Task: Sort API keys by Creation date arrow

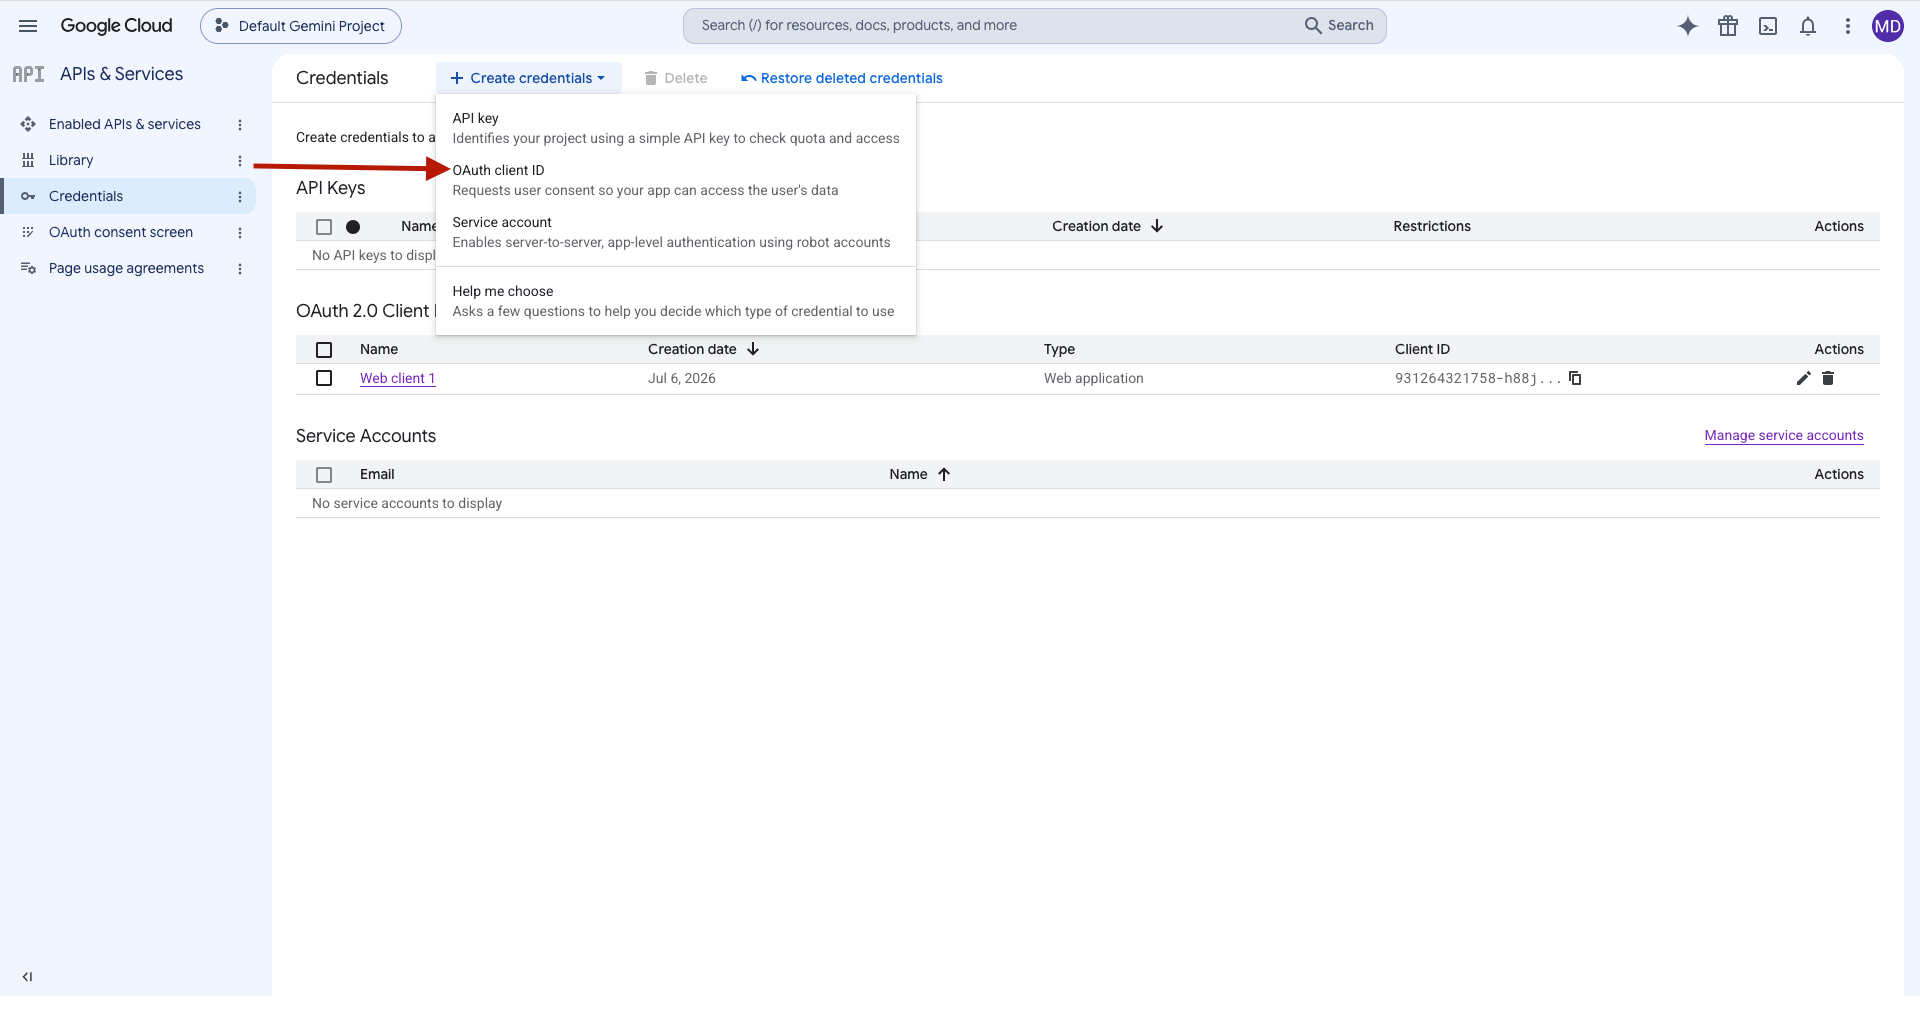Action: point(1157,226)
